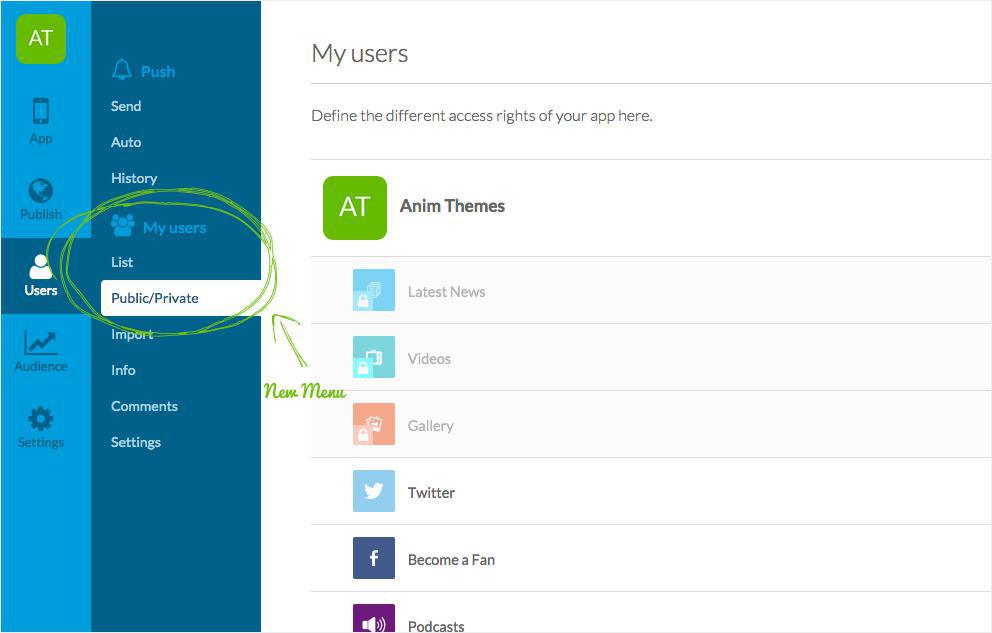Select Public/Private in the submenu
This screenshot has width=992, height=633.
[155, 298]
